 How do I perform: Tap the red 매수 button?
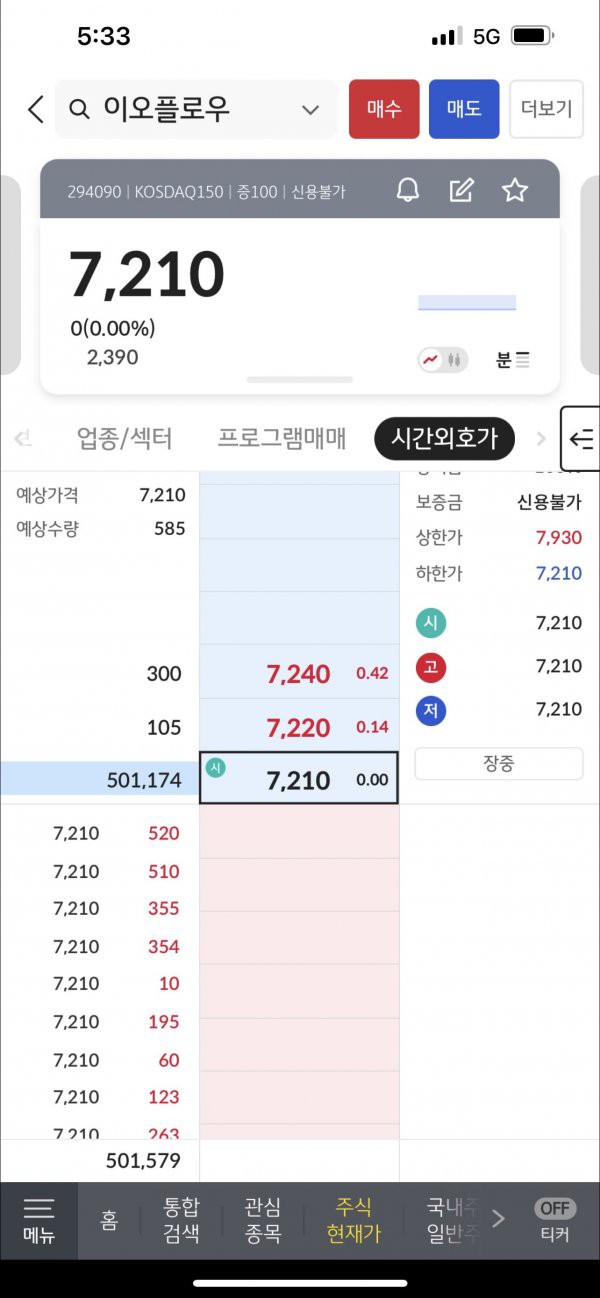point(384,109)
